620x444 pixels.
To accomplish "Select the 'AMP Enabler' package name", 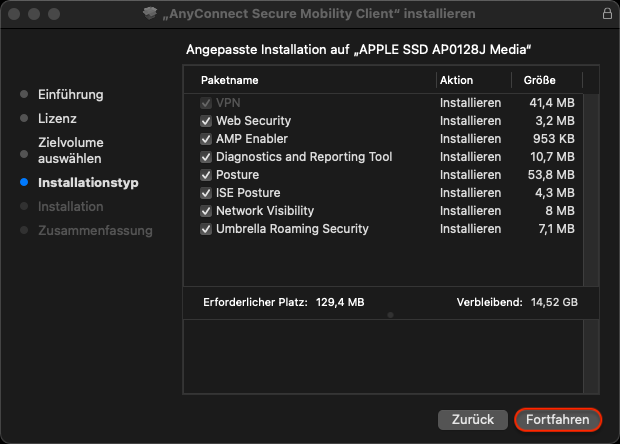I will (x=252, y=139).
